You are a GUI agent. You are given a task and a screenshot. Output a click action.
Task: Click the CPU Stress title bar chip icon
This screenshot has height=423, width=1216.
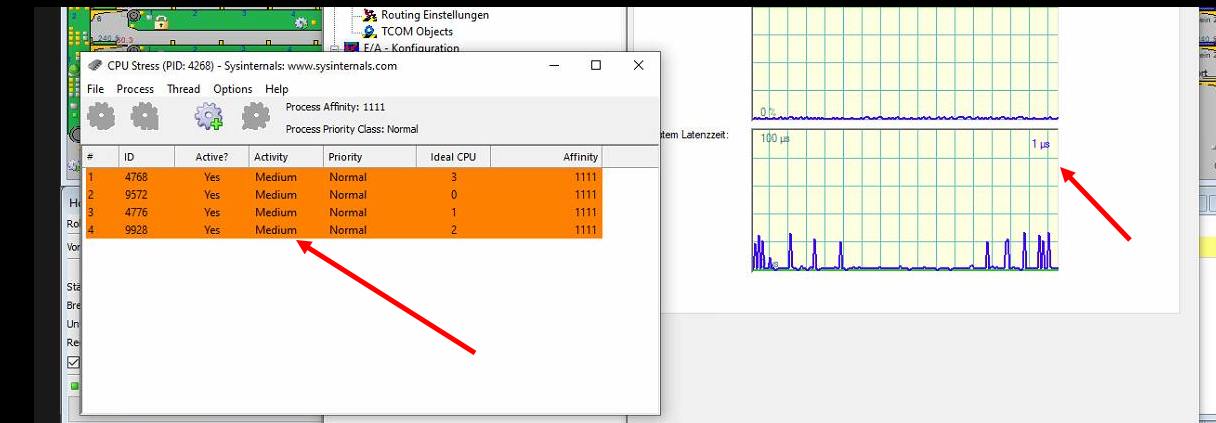pyautogui.click(x=96, y=66)
